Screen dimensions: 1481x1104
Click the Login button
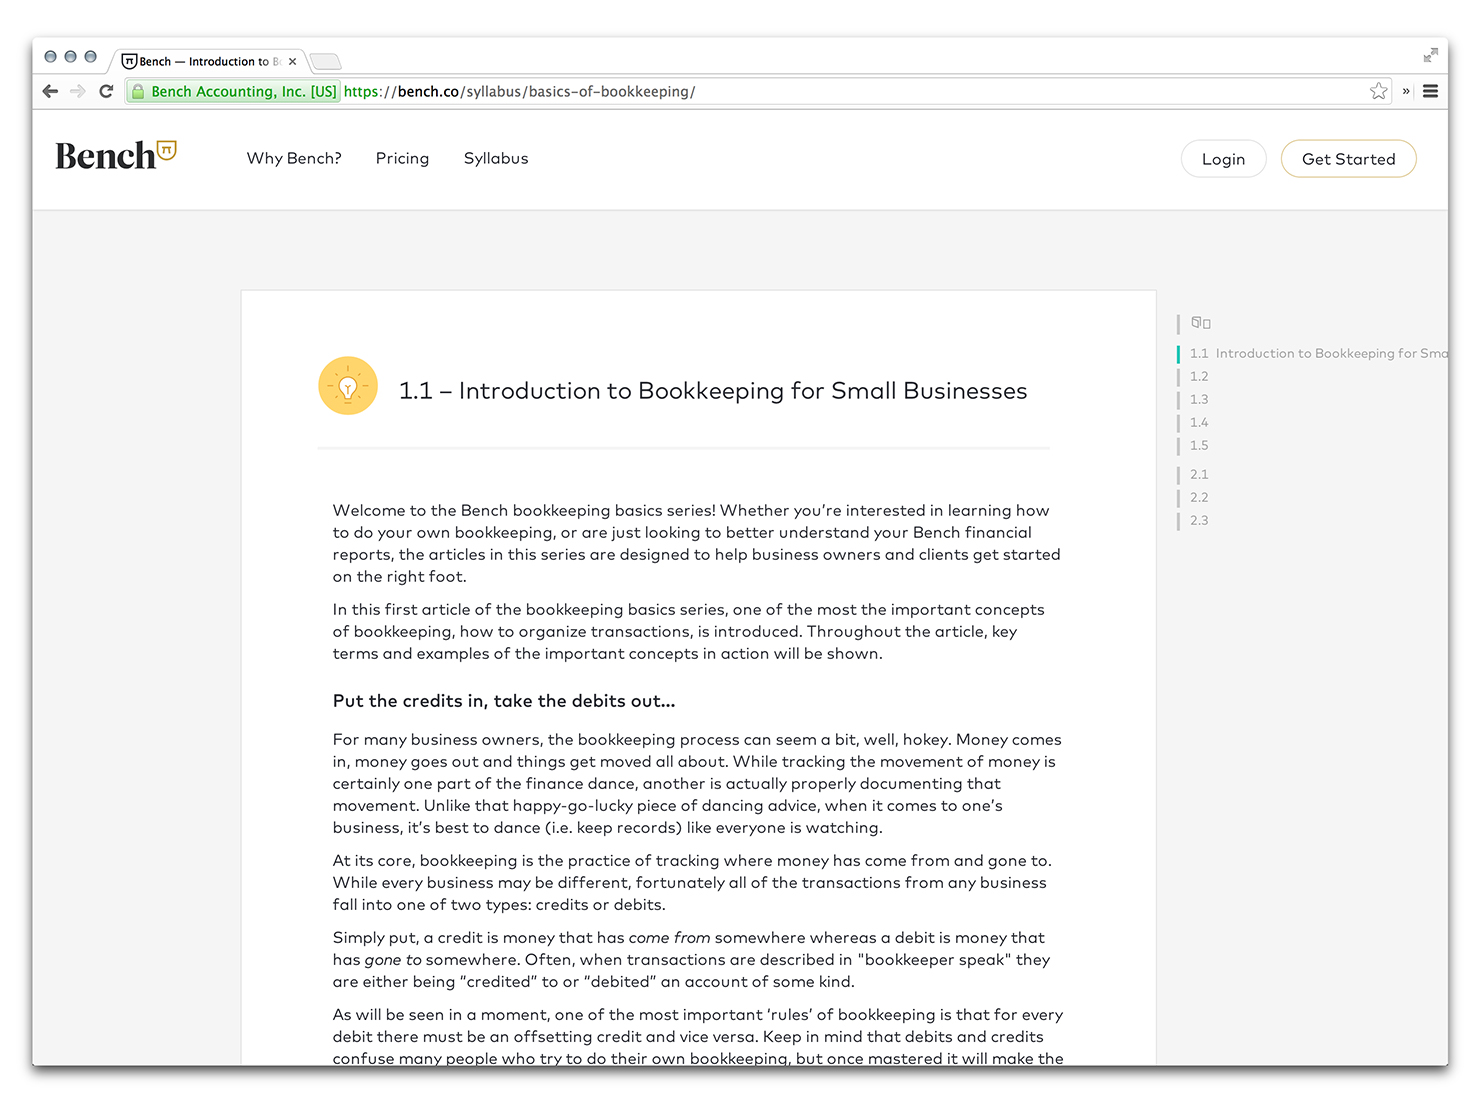point(1223,159)
